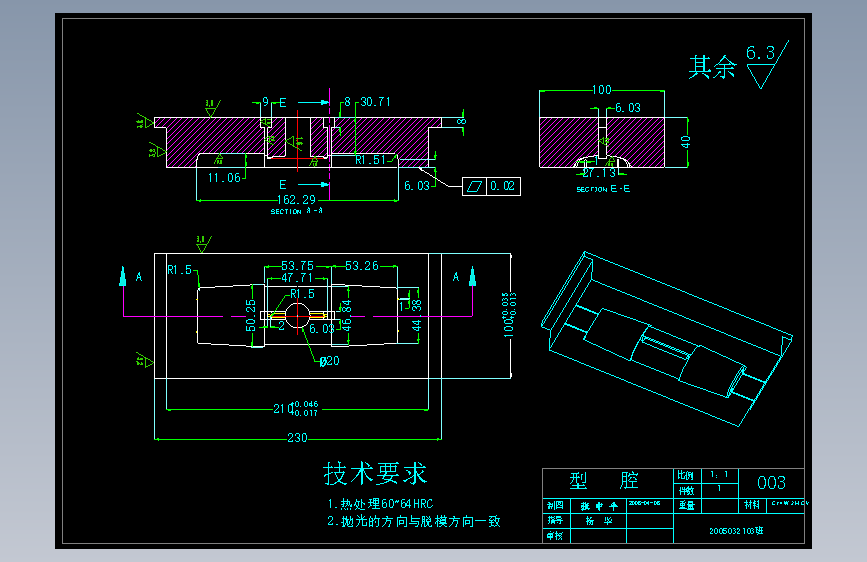Click the '件数' cell in title block

(686, 491)
